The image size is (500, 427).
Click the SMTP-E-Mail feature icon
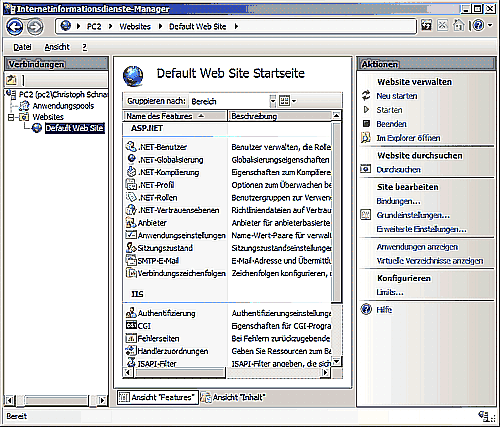(131, 260)
